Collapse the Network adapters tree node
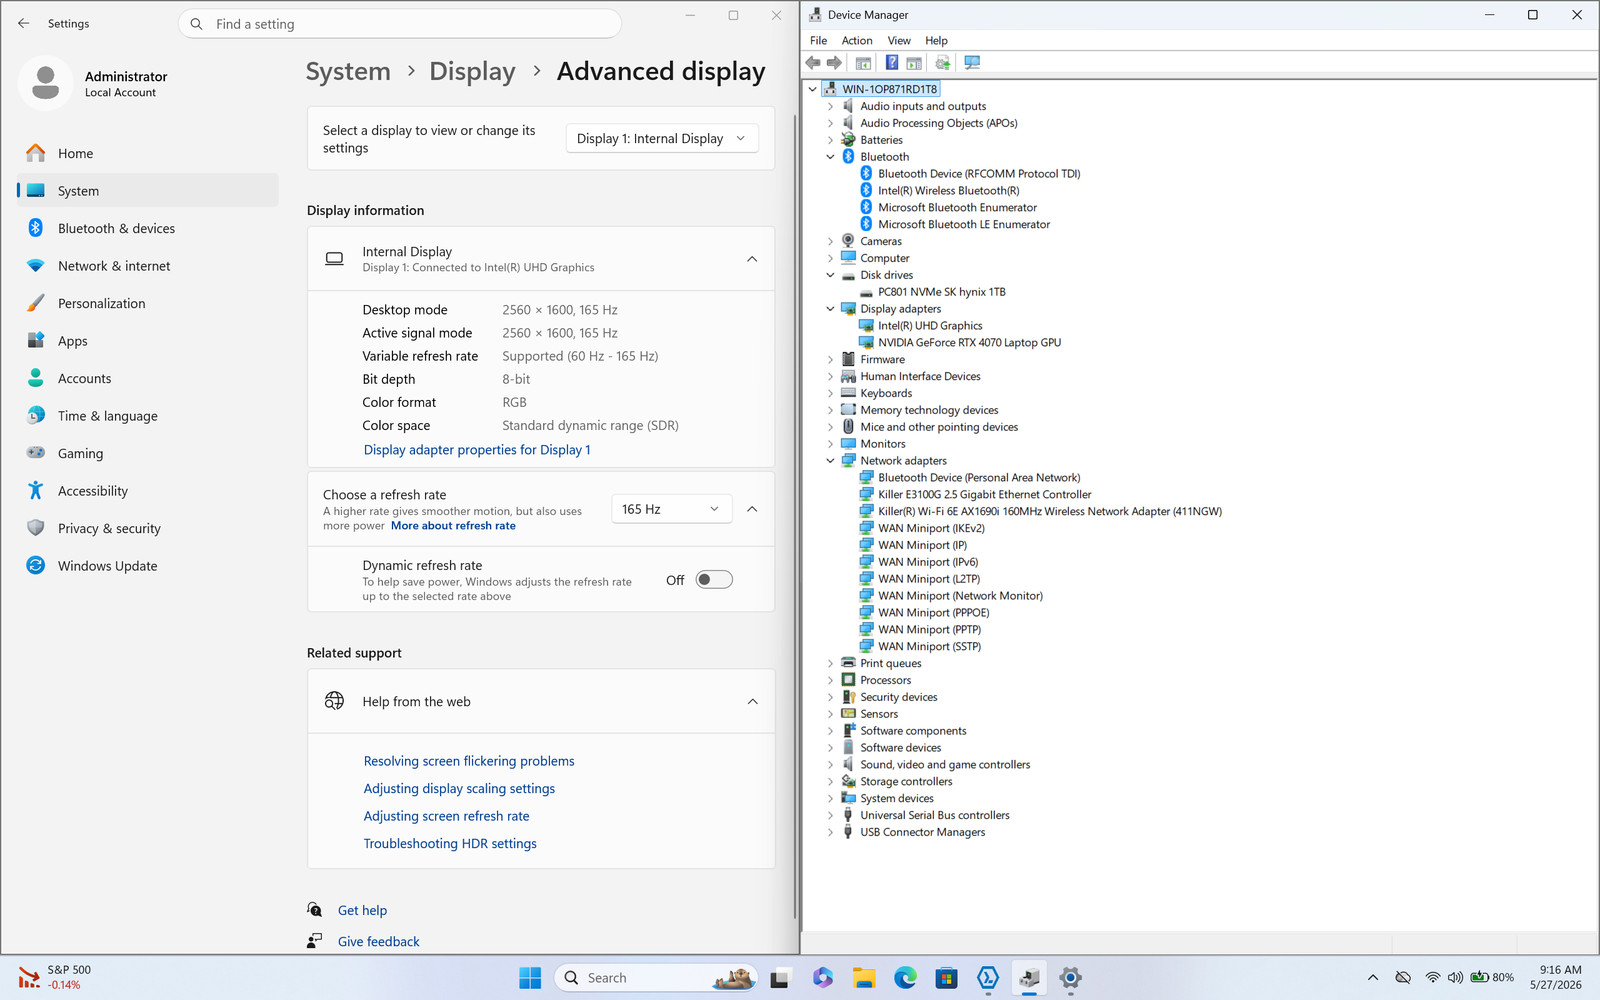Viewport: 1600px width, 1000px height. pos(830,461)
